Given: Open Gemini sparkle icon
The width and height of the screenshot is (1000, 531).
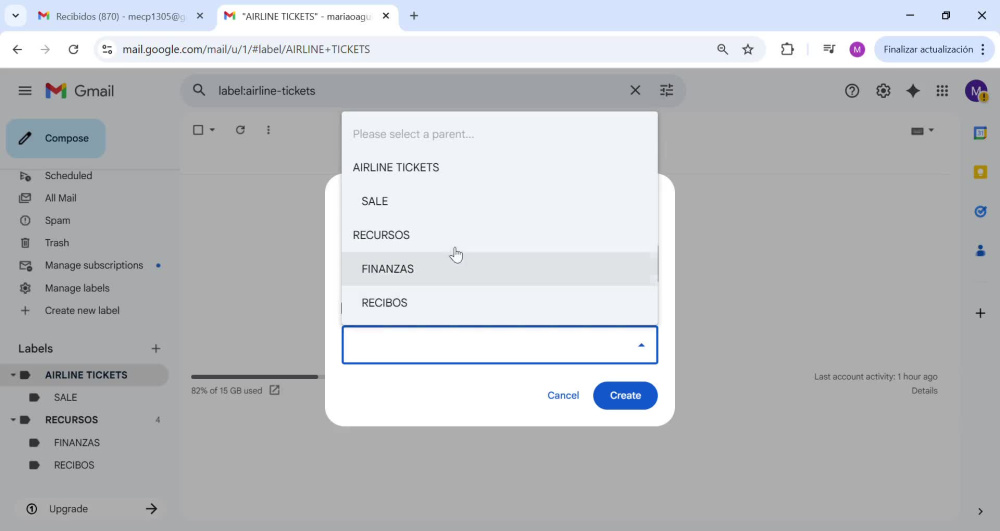Looking at the screenshot, I should pos(913,91).
